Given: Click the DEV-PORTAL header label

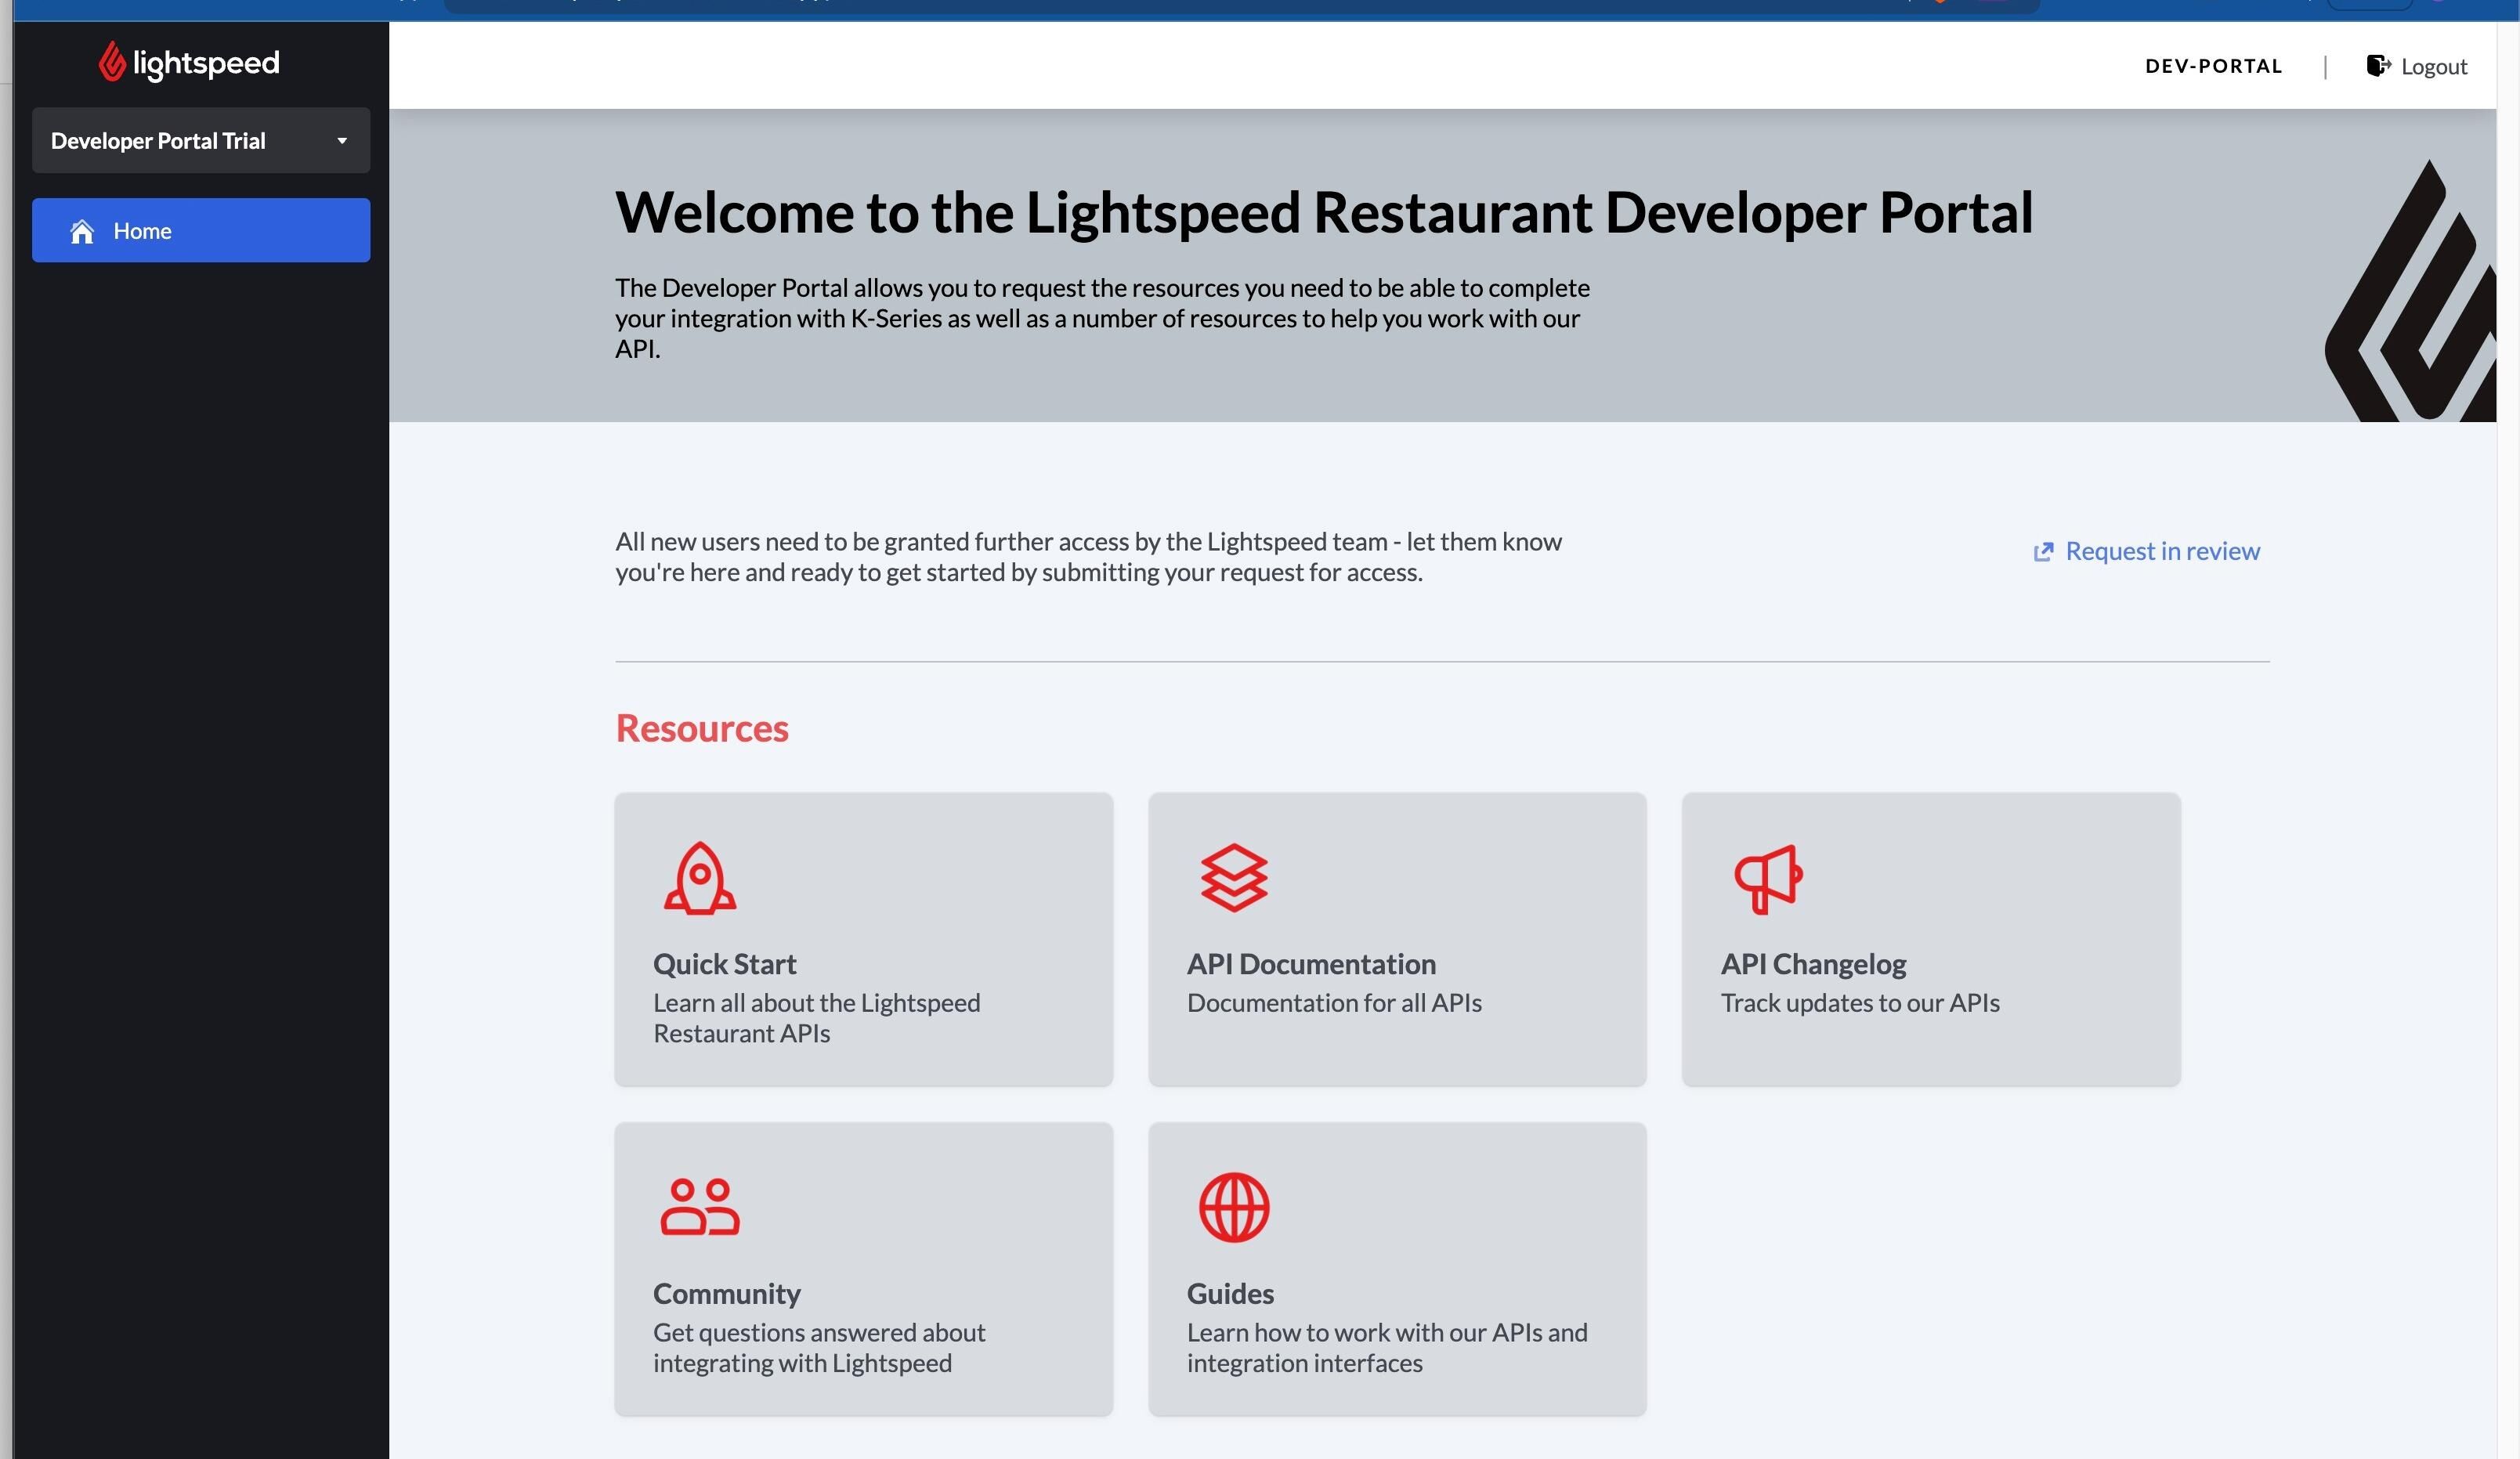Looking at the screenshot, I should pyautogui.click(x=2213, y=66).
